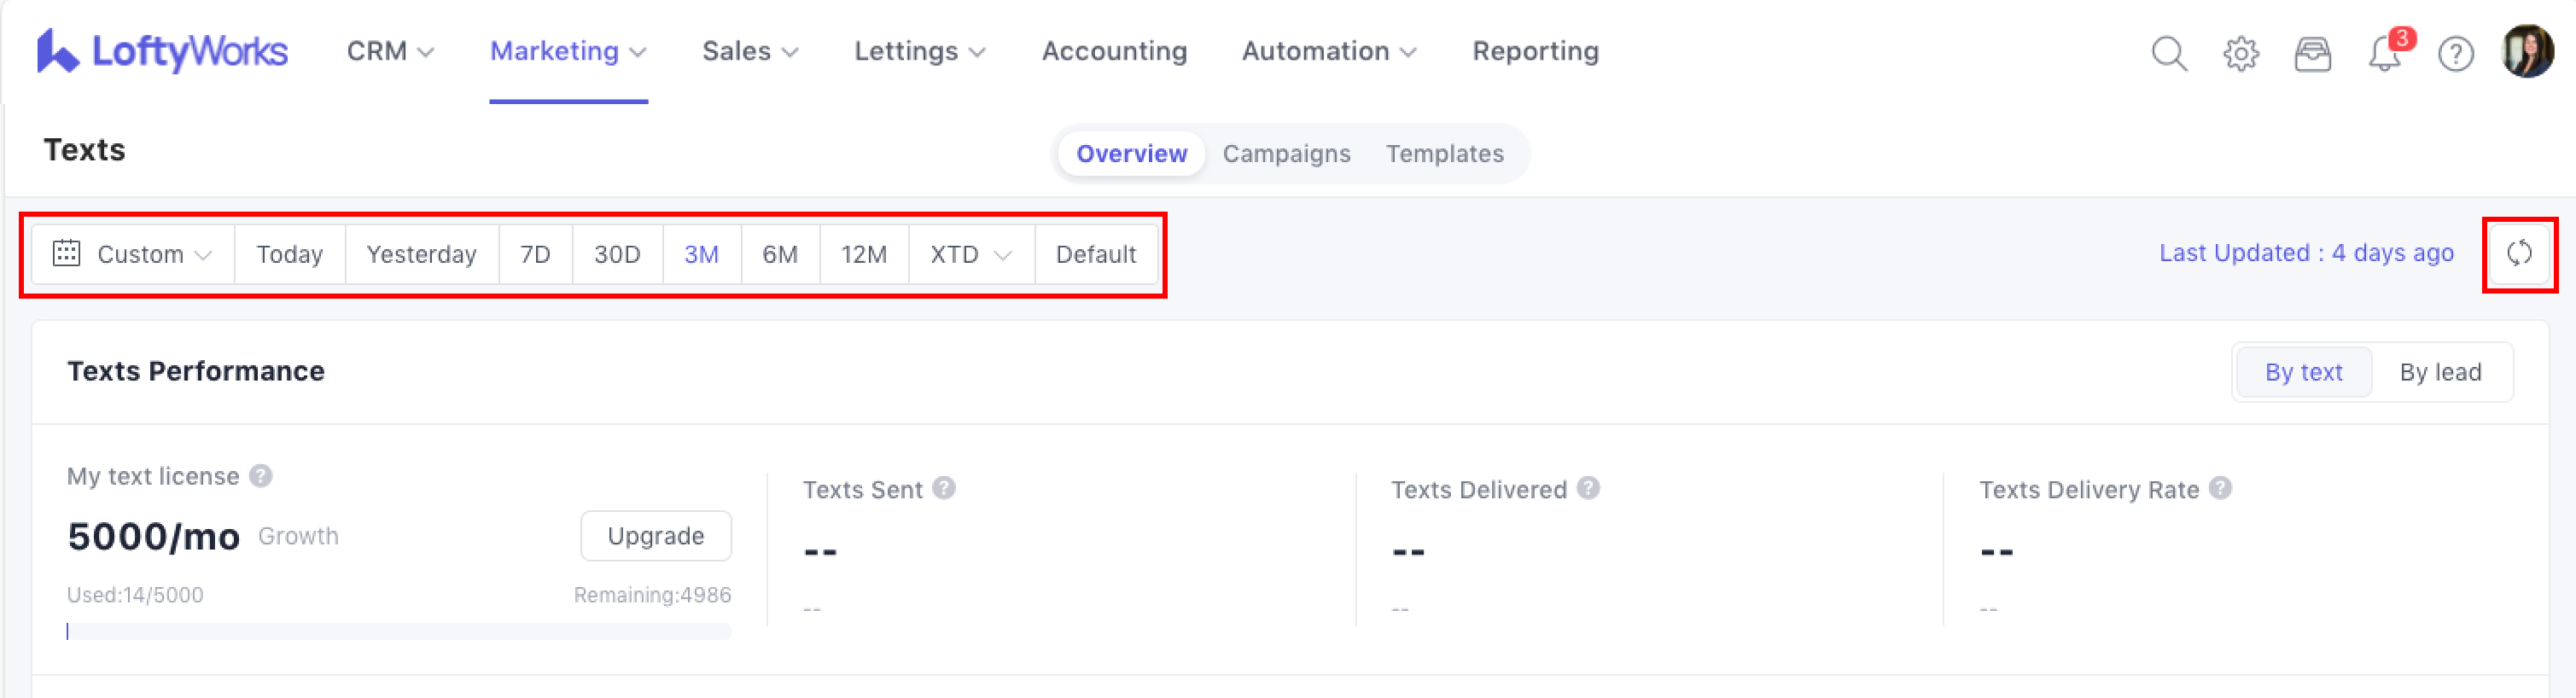Image resolution: width=2576 pixels, height=698 pixels.
Task: Open the Templates tab
Action: pos(1444,153)
